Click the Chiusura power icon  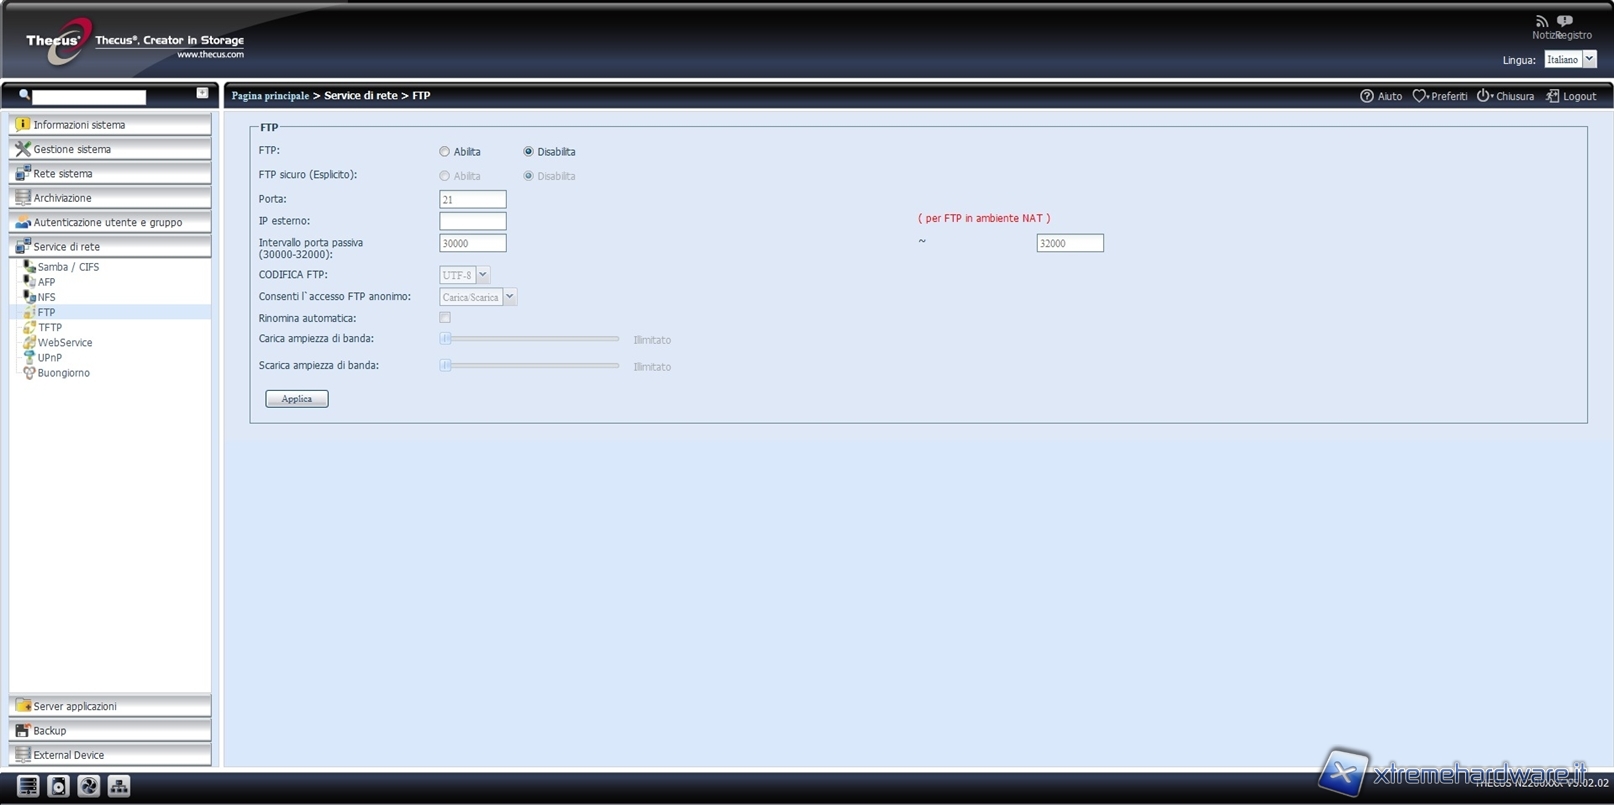click(1484, 96)
